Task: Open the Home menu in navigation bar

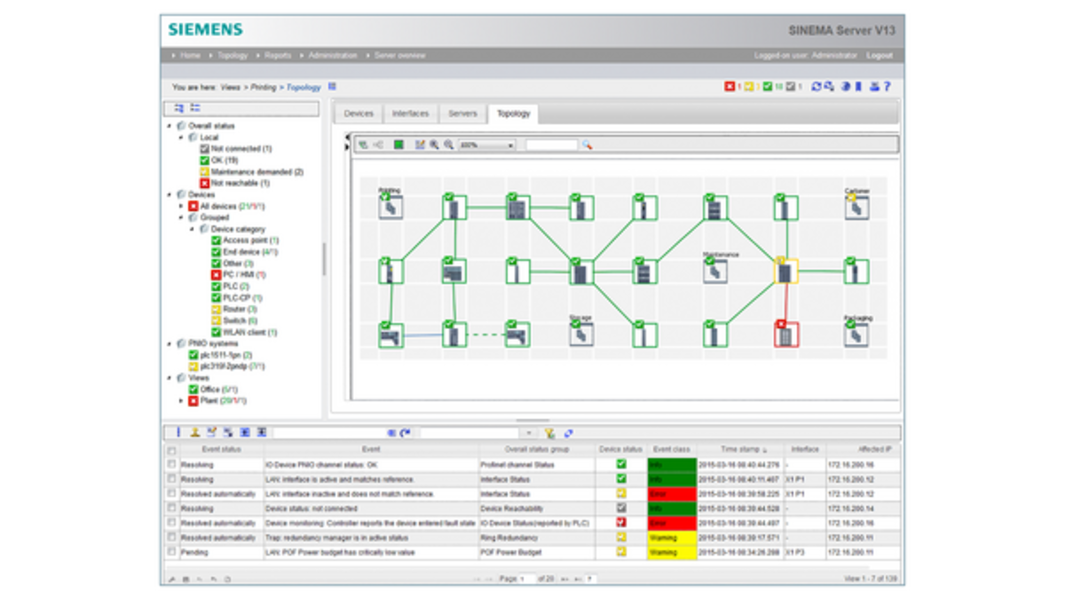Action: point(190,55)
